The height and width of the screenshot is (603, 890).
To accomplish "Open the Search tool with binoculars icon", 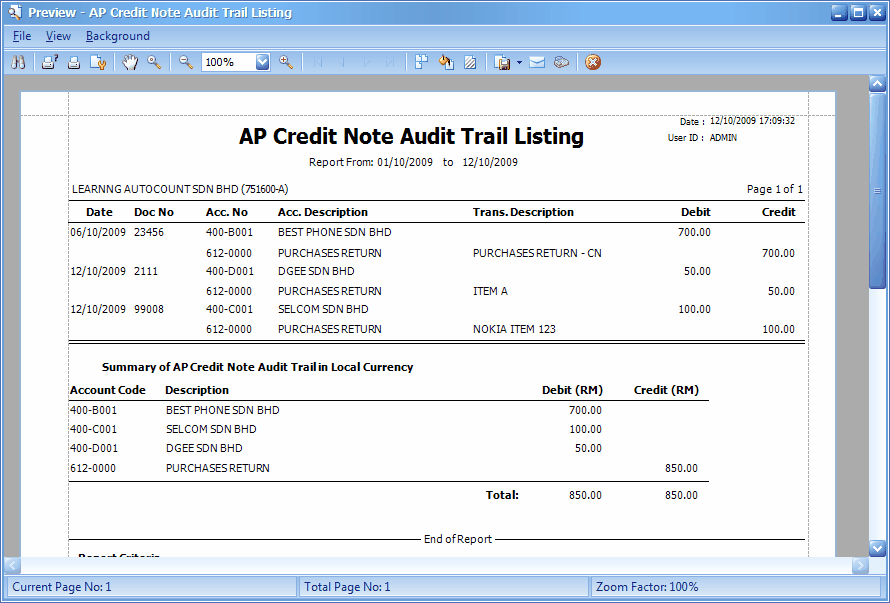I will point(18,62).
